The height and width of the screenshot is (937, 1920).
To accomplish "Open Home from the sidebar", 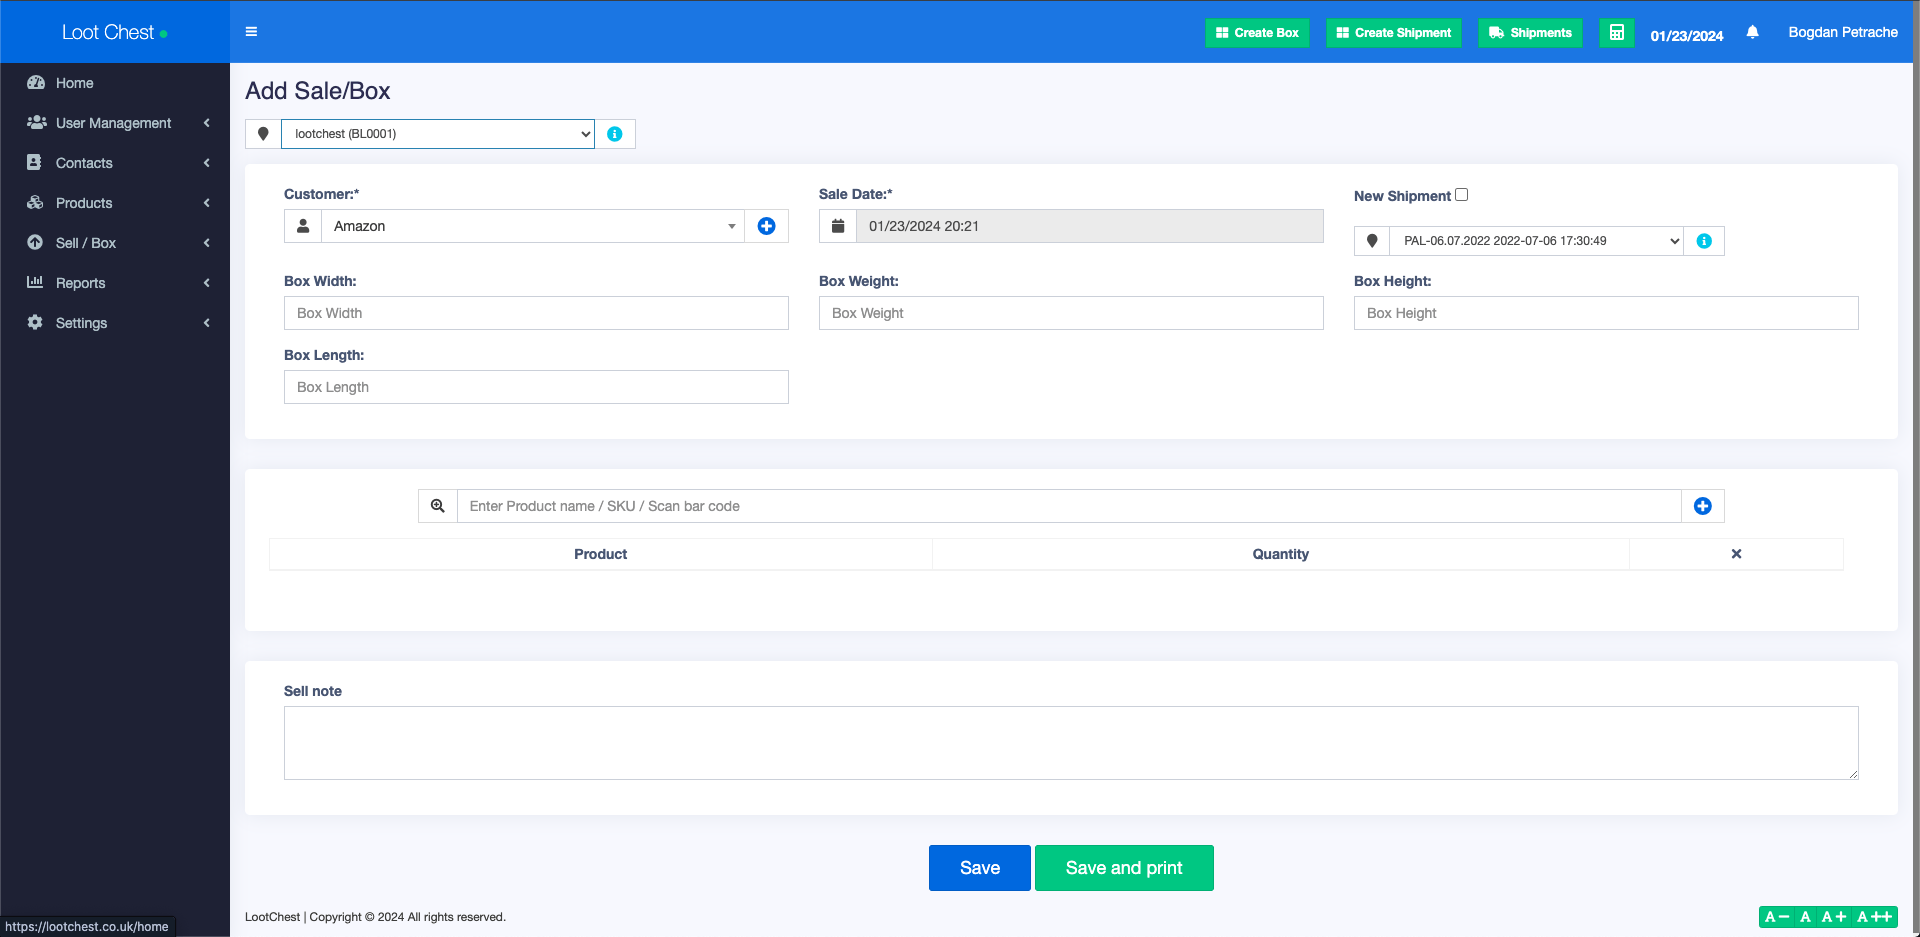I will click(x=115, y=83).
